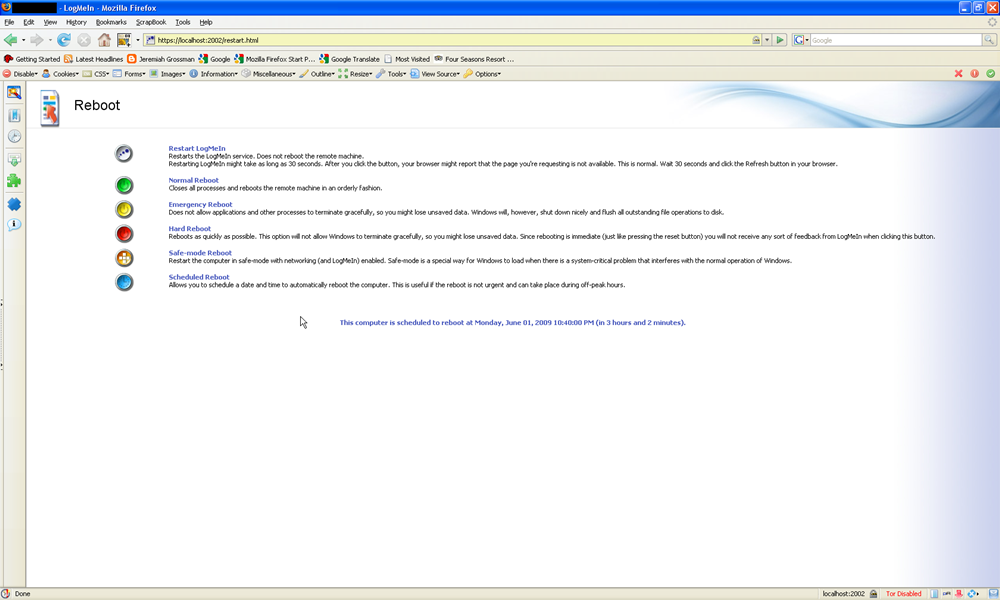This screenshot has width=1000, height=600.
Task: Click the green Go arrow in address bar
Action: [779, 40]
